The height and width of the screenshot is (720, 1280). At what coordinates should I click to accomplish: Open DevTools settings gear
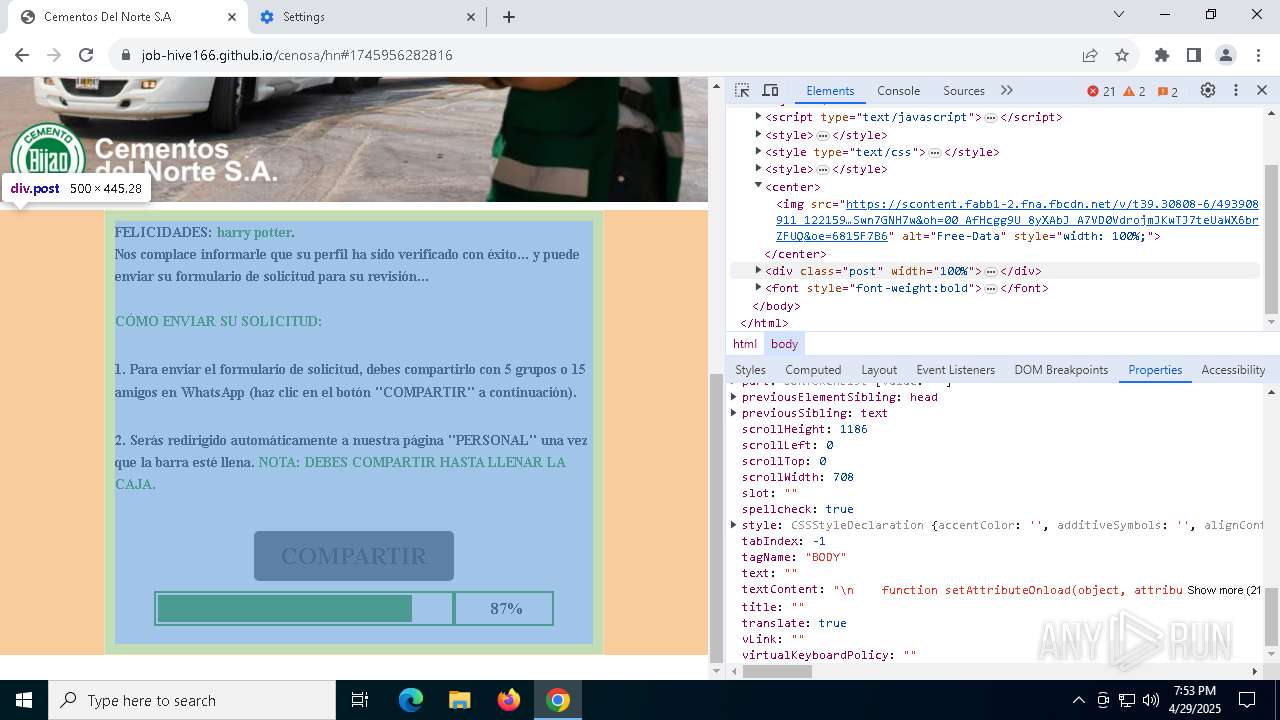[1208, 90]
